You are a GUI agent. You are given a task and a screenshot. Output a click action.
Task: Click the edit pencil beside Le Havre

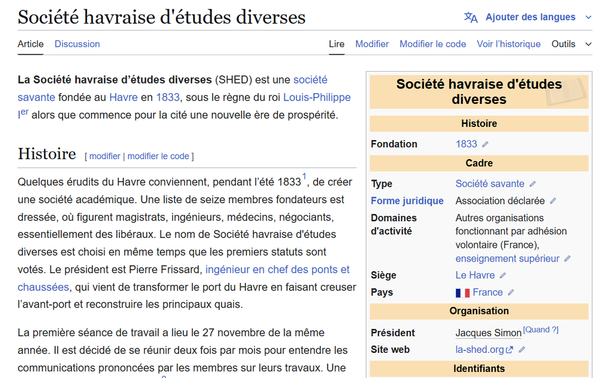[503, 275]
